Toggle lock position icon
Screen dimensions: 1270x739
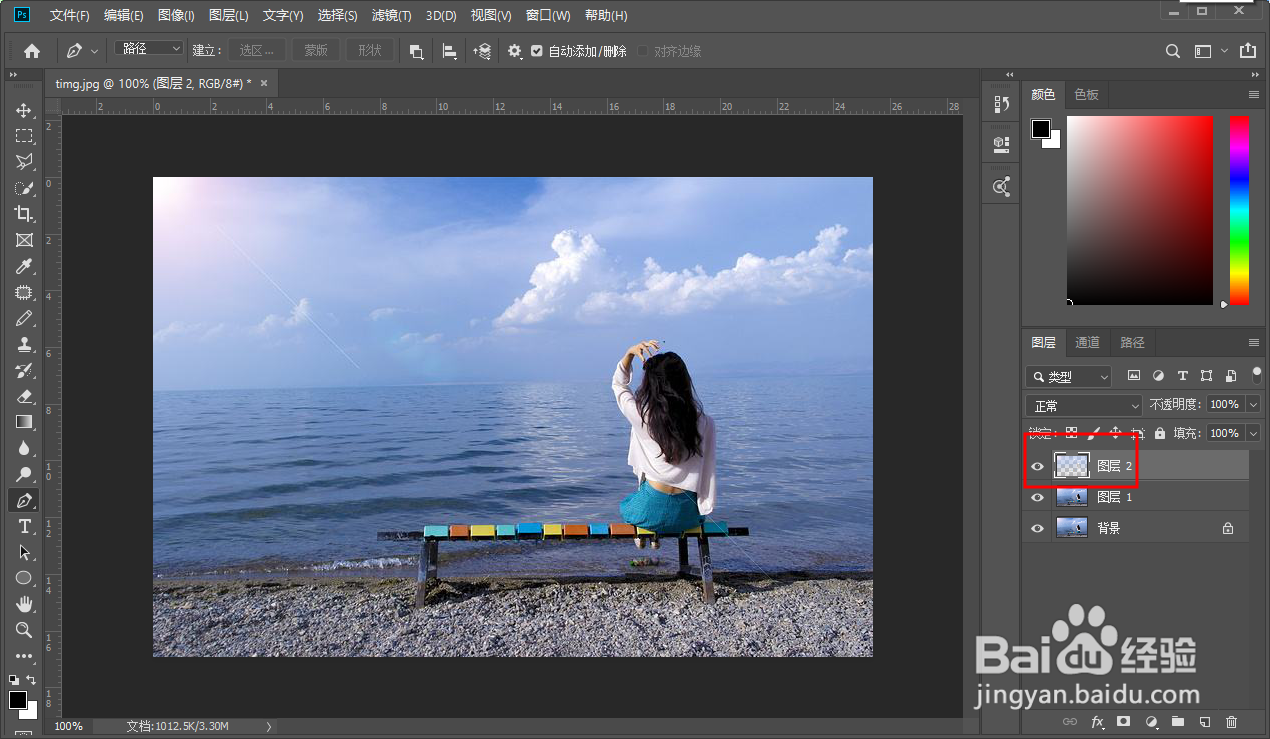tap(1116, 433)
